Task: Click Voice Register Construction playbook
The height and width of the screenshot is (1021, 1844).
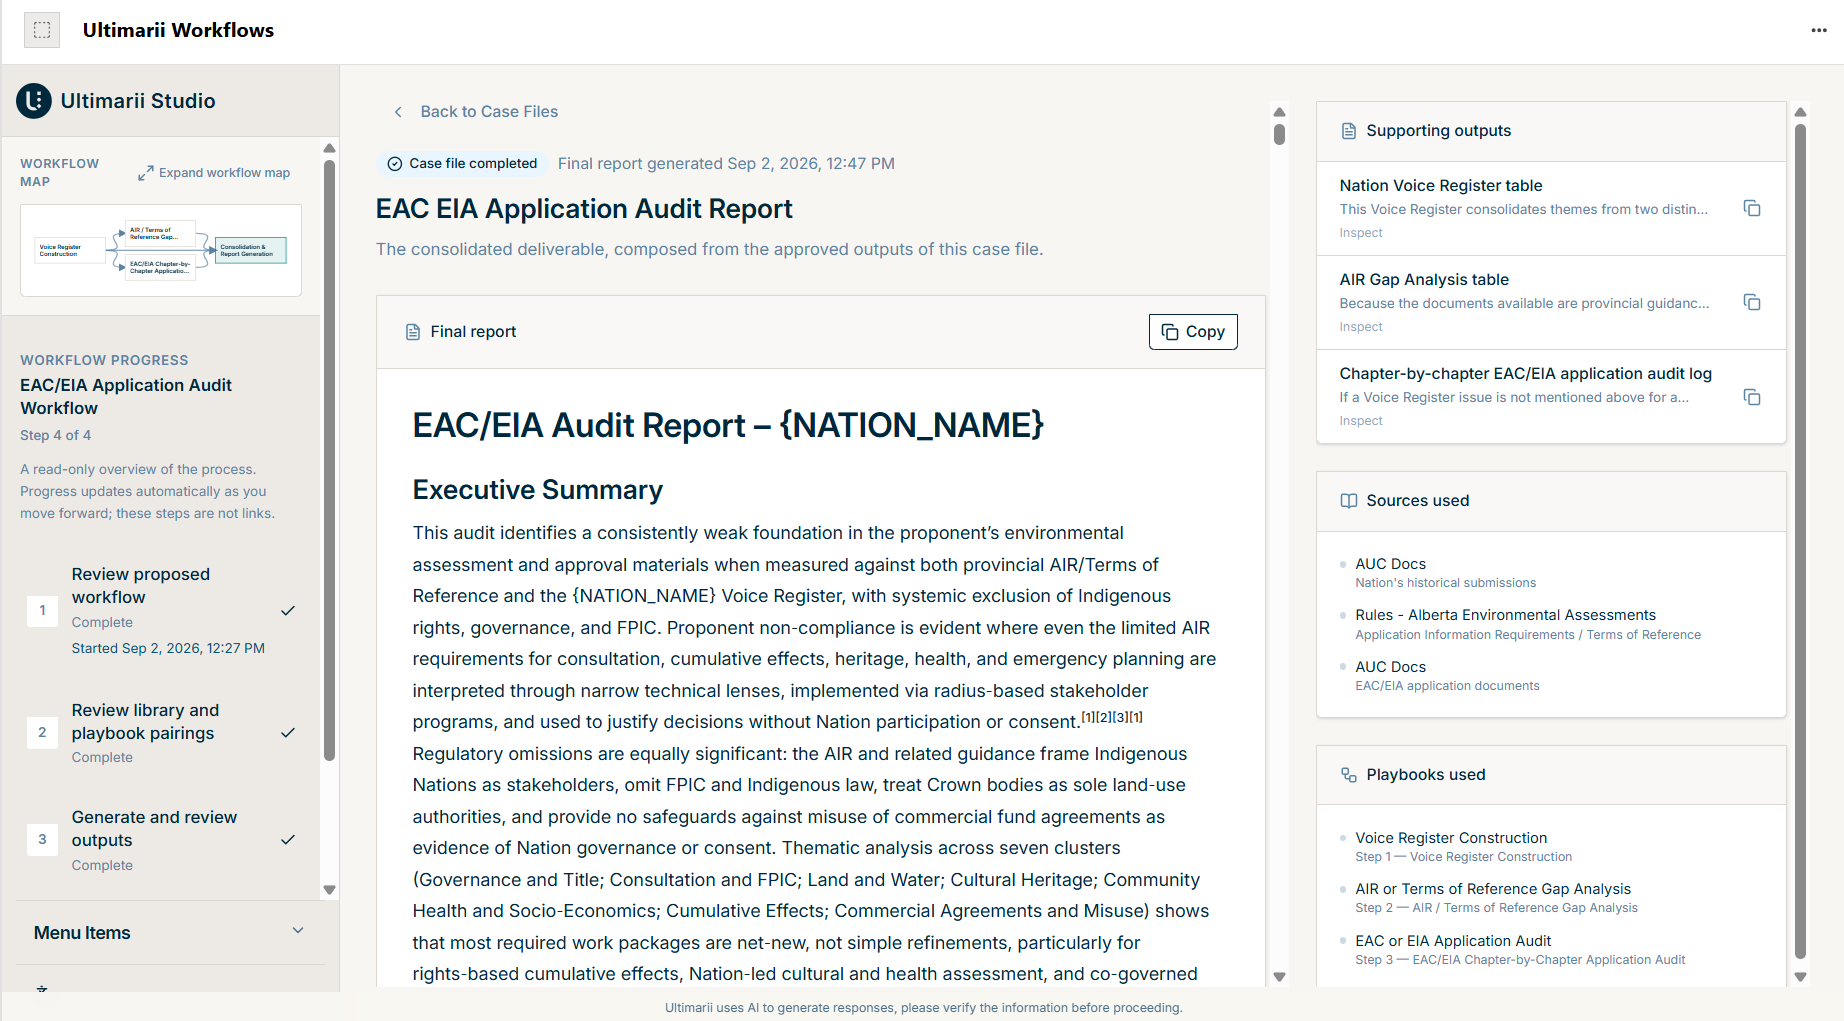Action: 1451,838
